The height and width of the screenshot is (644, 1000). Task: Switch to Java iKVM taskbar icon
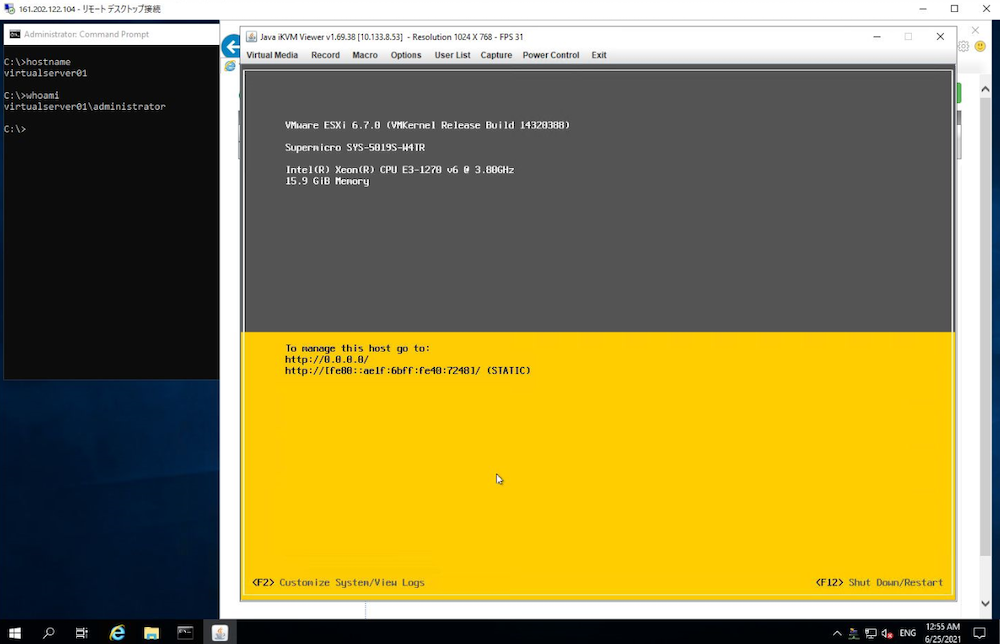(x=220, y=633)
